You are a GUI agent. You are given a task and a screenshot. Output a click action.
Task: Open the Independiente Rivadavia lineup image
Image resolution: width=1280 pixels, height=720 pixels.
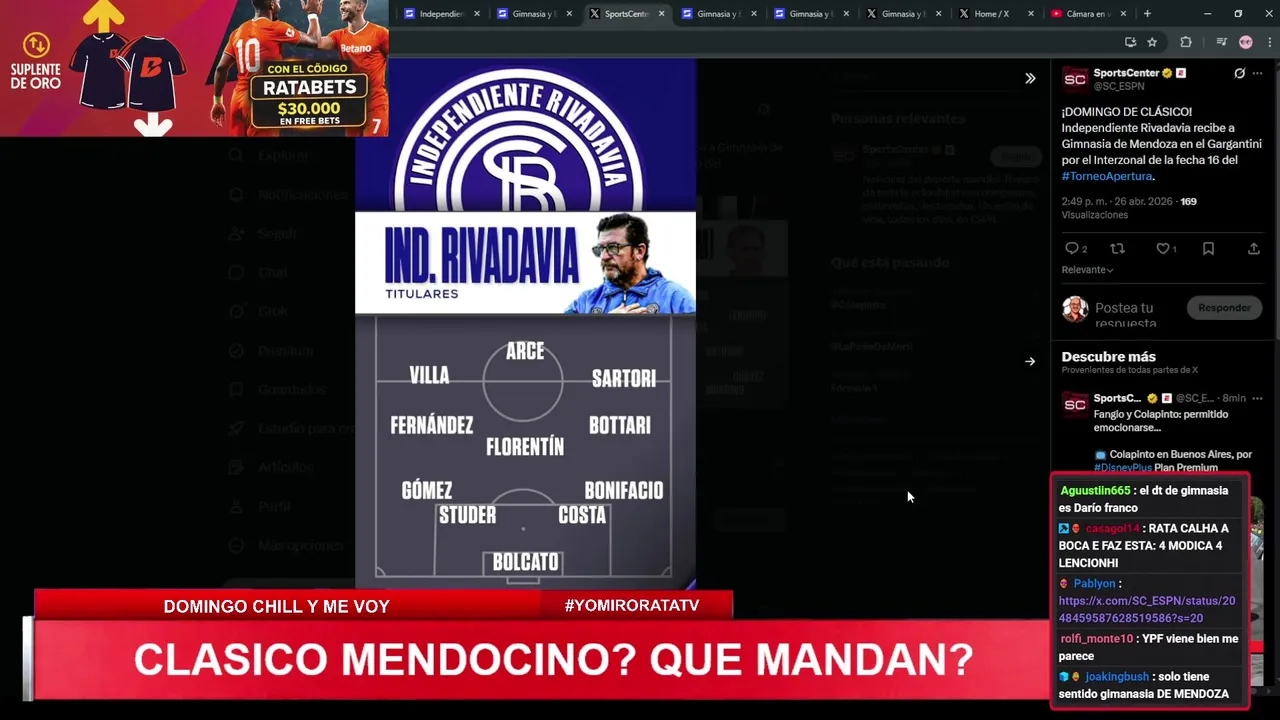(x=525, y=322)
